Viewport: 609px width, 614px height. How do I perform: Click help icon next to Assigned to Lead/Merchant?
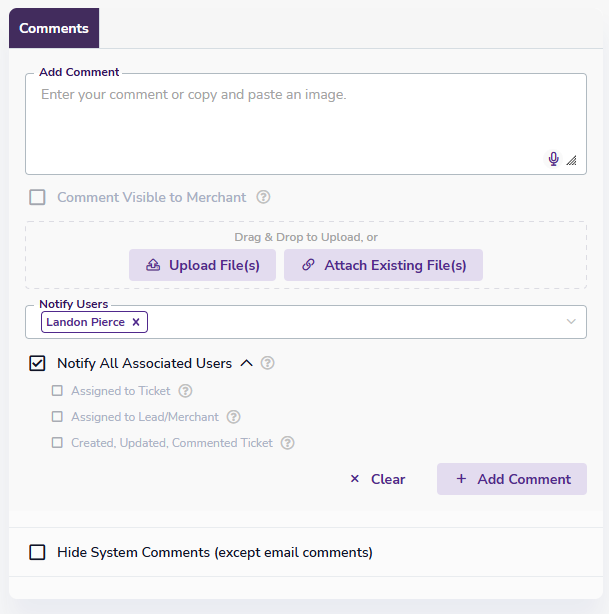(x=234, y=417)
